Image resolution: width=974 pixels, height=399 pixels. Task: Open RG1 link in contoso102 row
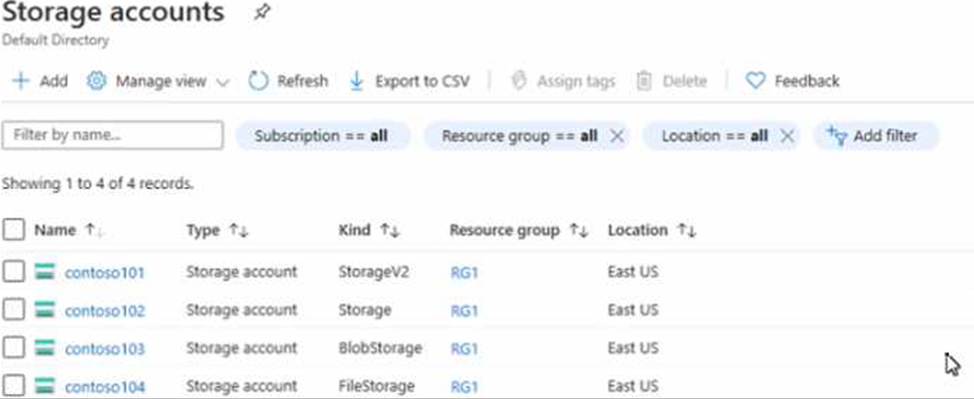click(x=465, y=310)
